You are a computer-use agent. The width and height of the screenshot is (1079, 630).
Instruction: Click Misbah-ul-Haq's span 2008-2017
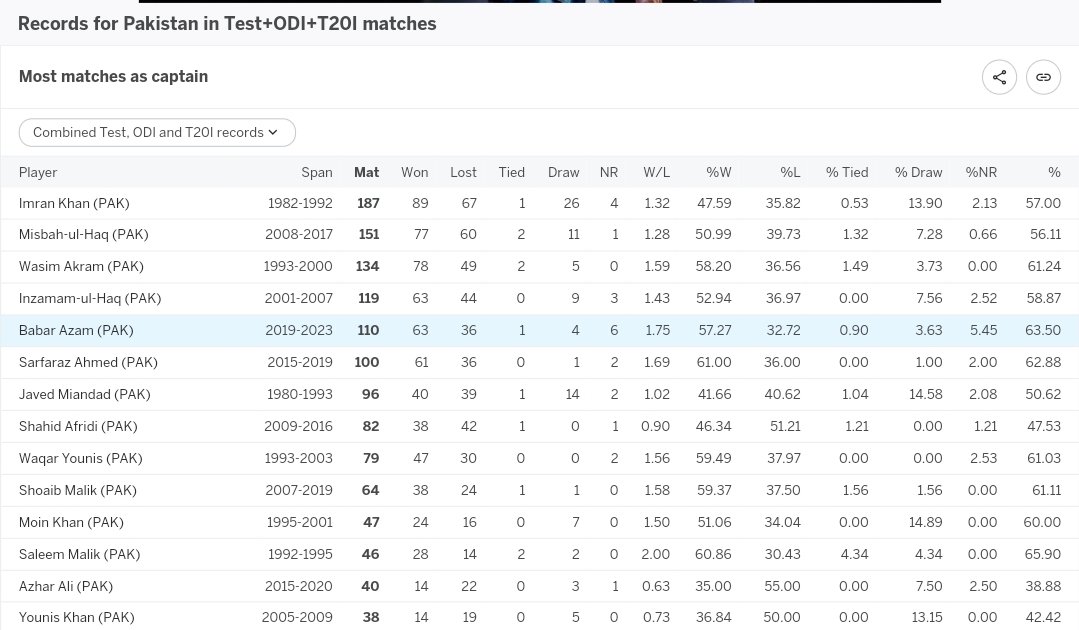tap(299, 235)
